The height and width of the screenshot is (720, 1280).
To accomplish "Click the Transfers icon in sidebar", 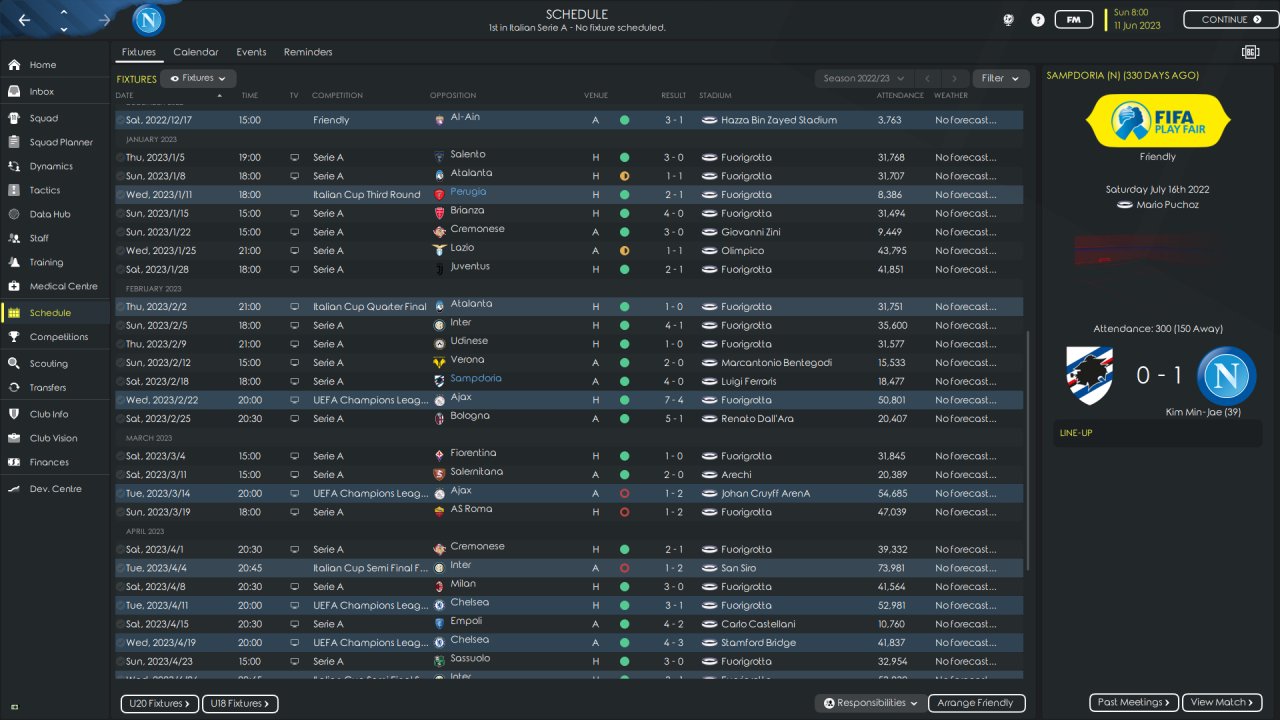I will [x=14, y=388].
